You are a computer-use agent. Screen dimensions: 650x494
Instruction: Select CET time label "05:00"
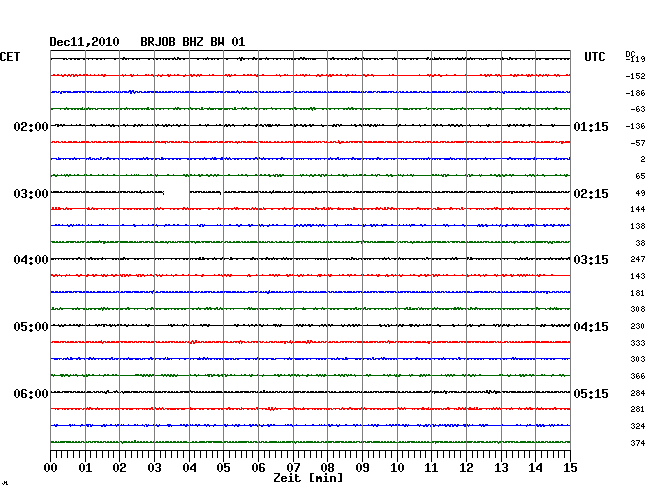coord(31,327)
